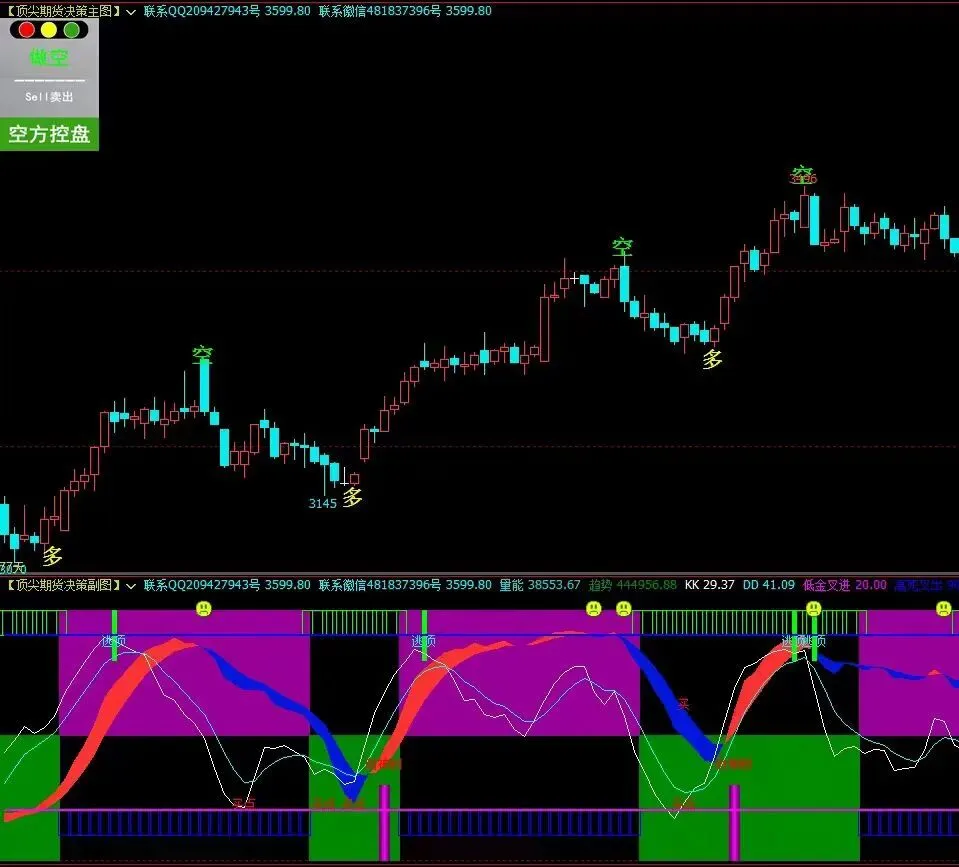
Task: Click the KK 29.37 value
Action: coord(709,585)
